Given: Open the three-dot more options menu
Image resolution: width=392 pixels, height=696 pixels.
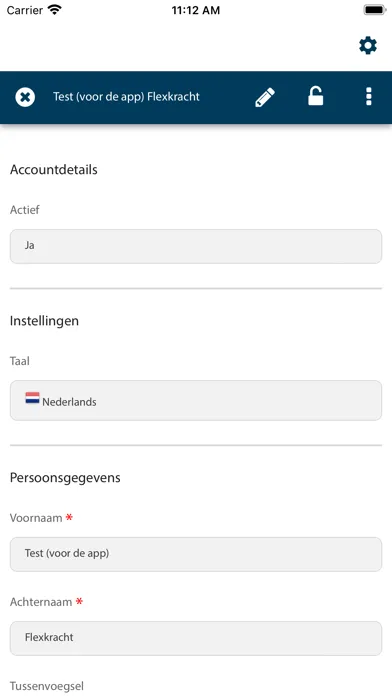Looking at the screenshot, I should (368, 97).
